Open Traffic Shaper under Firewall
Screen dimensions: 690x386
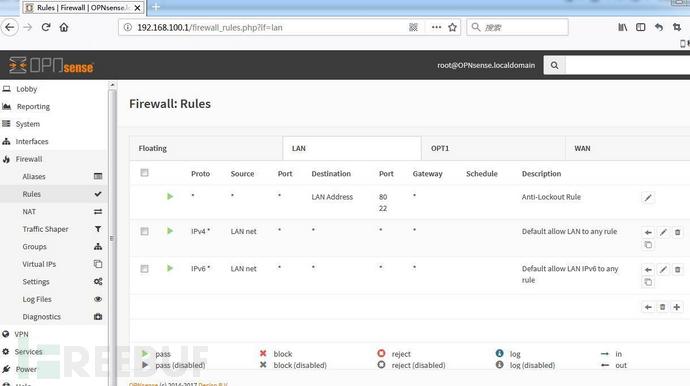click(54, 229)
